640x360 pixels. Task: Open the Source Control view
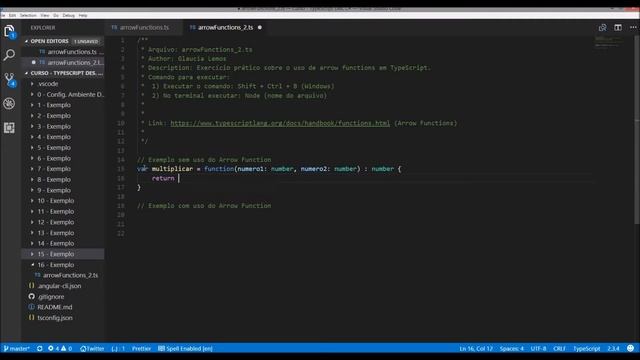click(x=9, y=79)
